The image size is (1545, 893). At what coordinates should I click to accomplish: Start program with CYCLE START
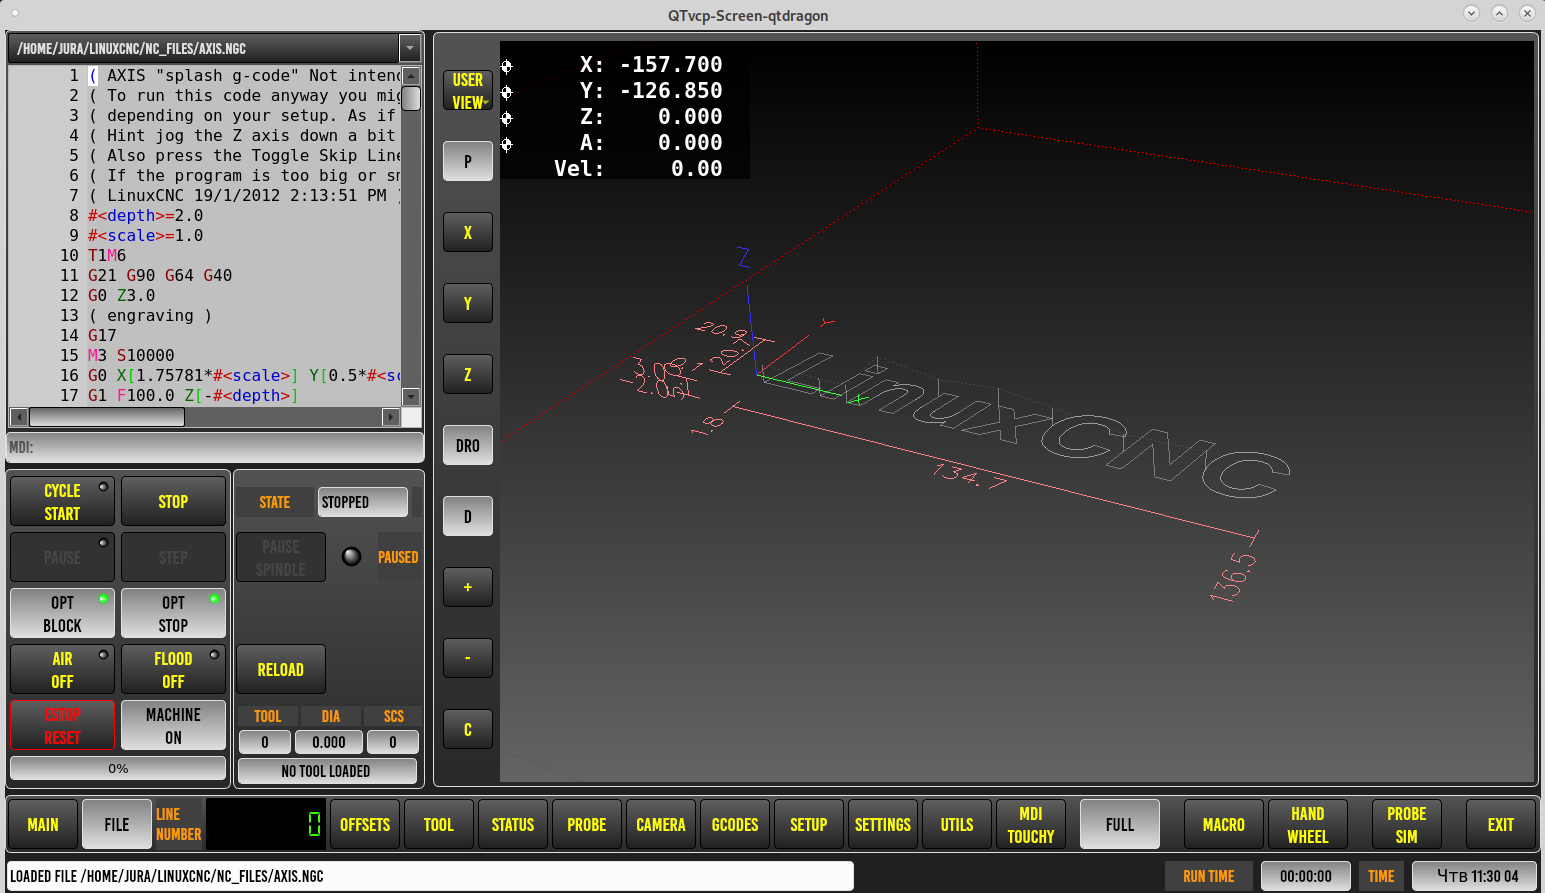coord(62,502)
